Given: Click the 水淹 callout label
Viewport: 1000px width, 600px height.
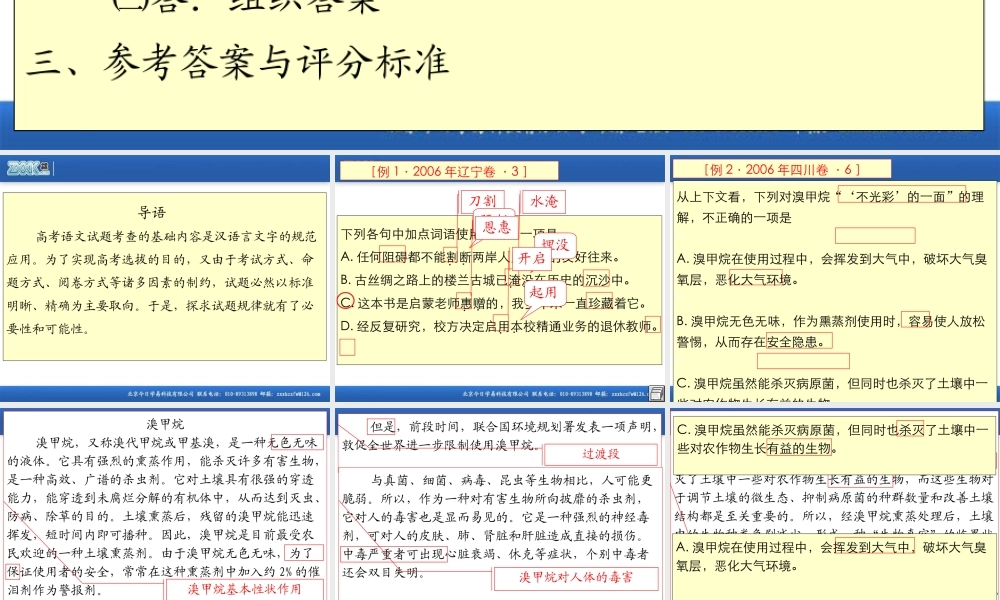Looking at the screenshot, I should point(544,201).
